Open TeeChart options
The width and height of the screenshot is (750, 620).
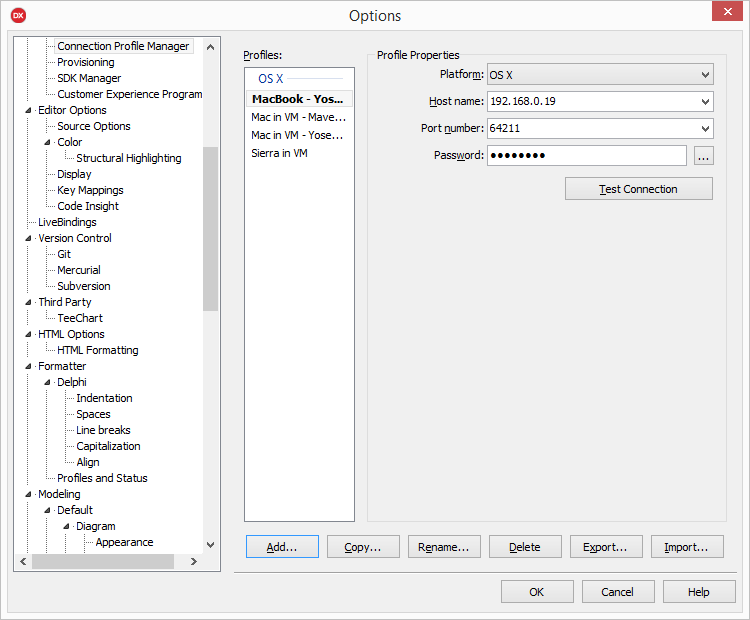pos(80,318)
